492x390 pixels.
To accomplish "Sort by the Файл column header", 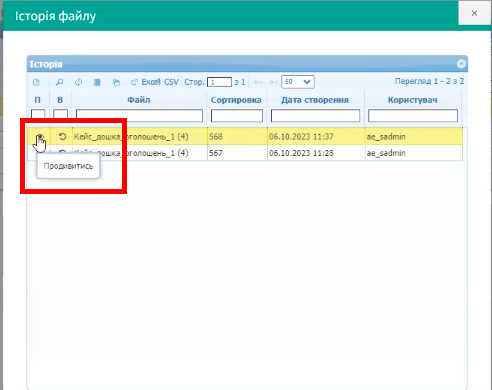I will (139, 100).
